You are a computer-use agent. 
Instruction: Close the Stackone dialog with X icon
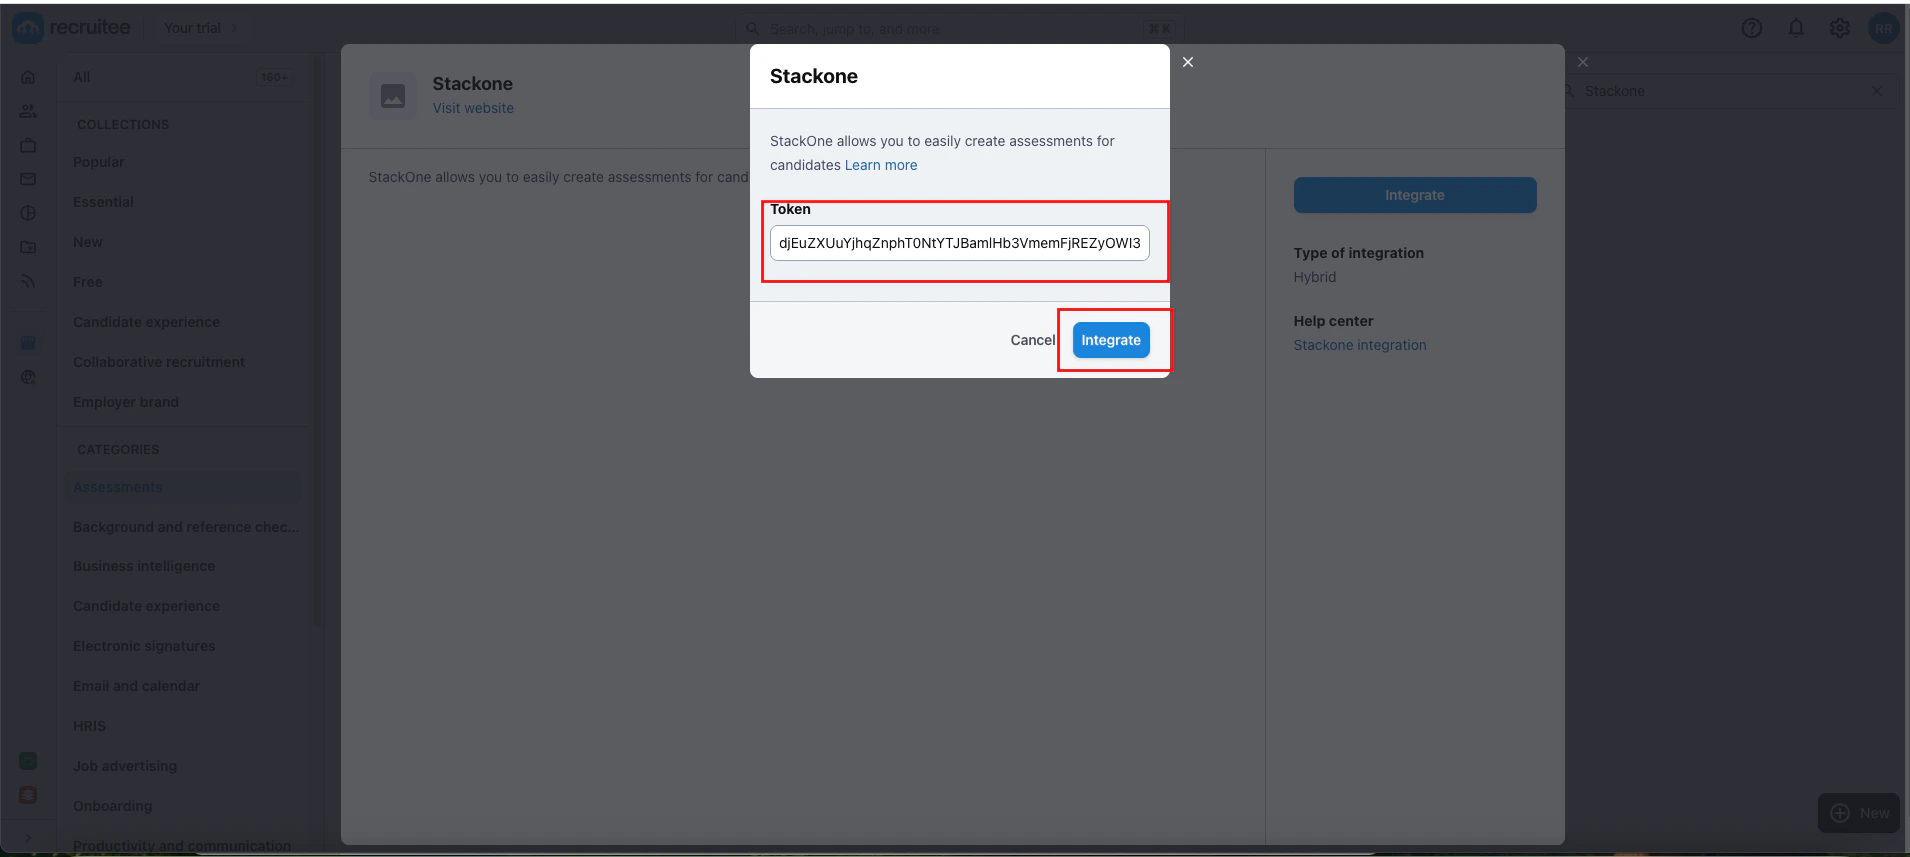click(x=1188, y=62)
